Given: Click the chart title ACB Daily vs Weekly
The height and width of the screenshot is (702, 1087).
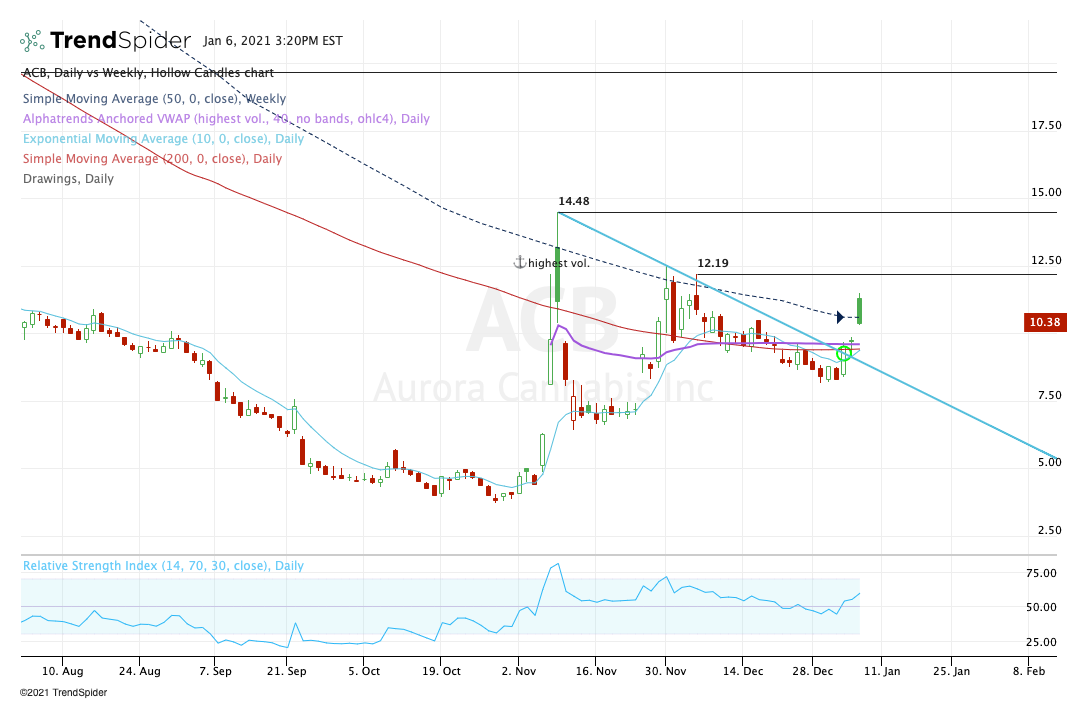Looking at the screenshot, I should tap(148, 73).
